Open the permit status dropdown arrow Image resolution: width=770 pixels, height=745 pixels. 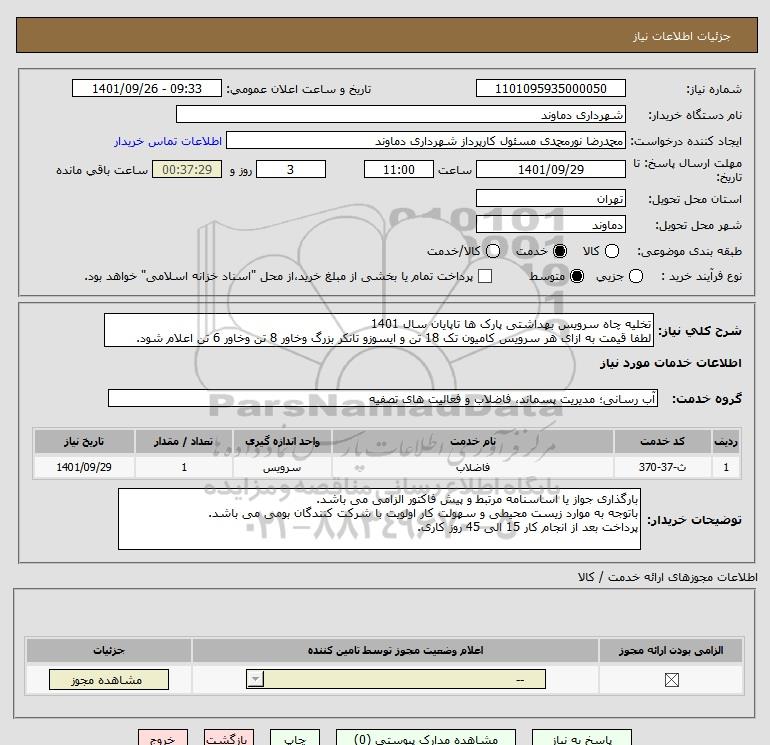(255, 680)
